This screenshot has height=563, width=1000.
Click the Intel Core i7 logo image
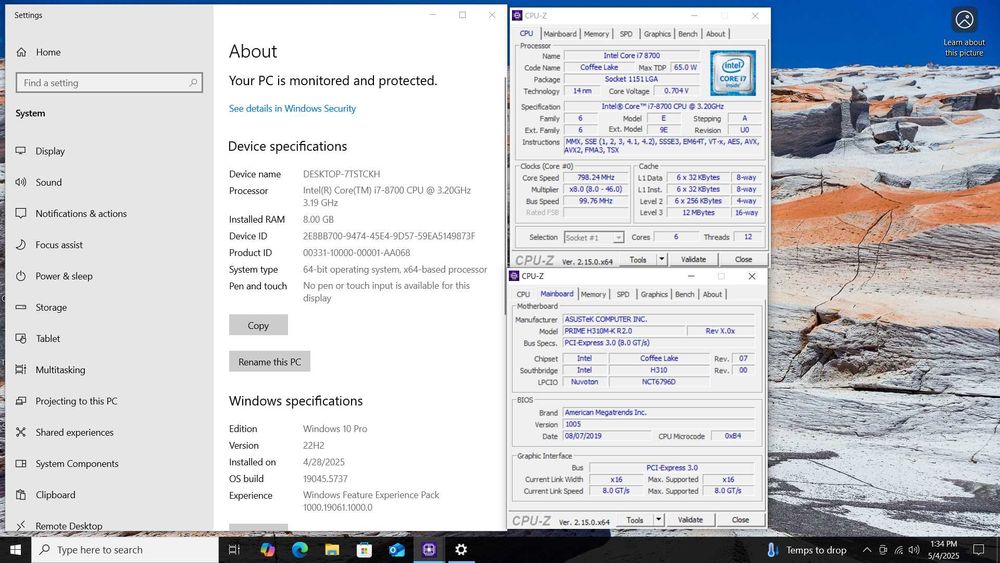click(733, 73)
